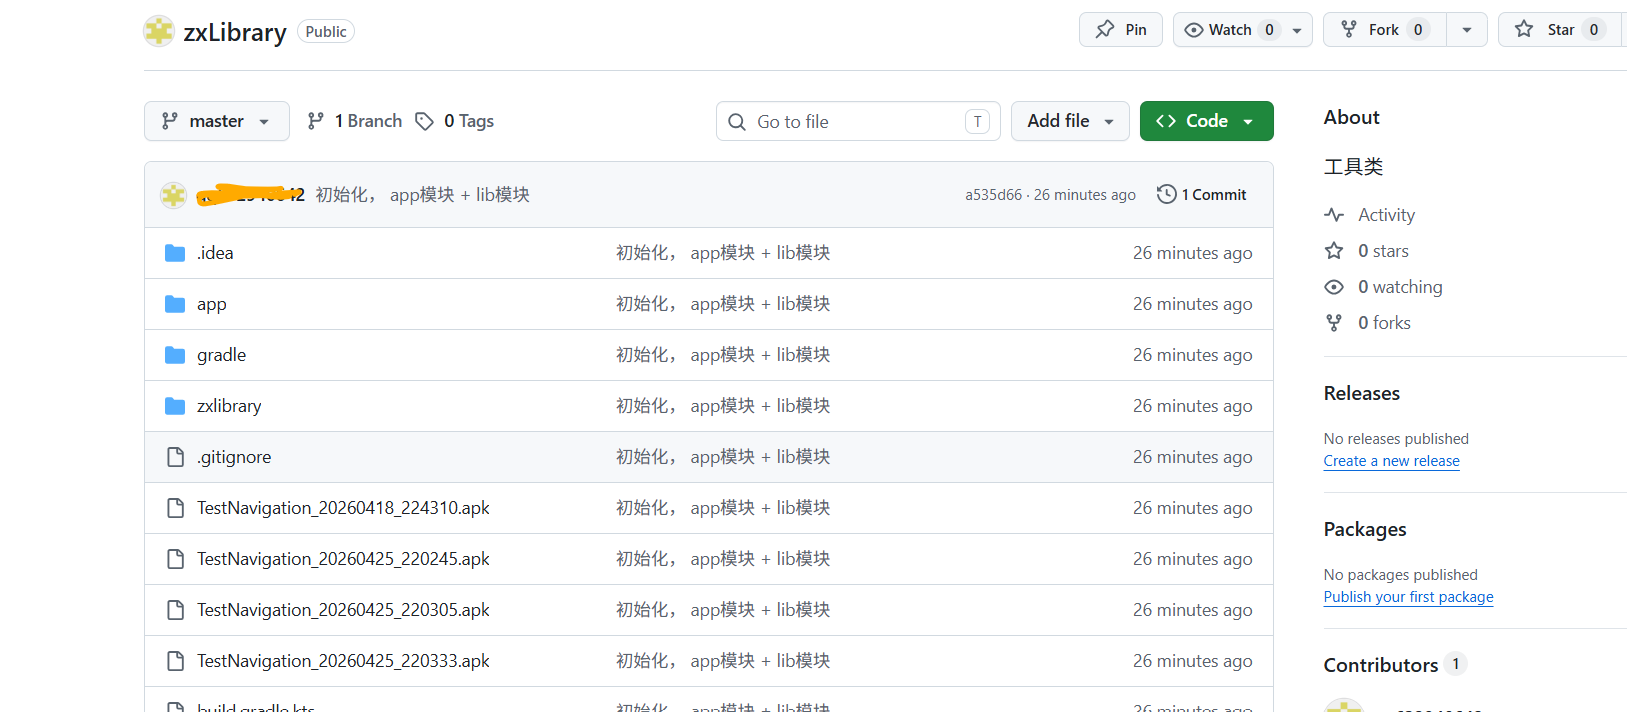The width and height of the screenshot is (1627, 712).
Task: Click file icon for TestNavigation_20260425_220333.apk
Action: tap(175, 661)
